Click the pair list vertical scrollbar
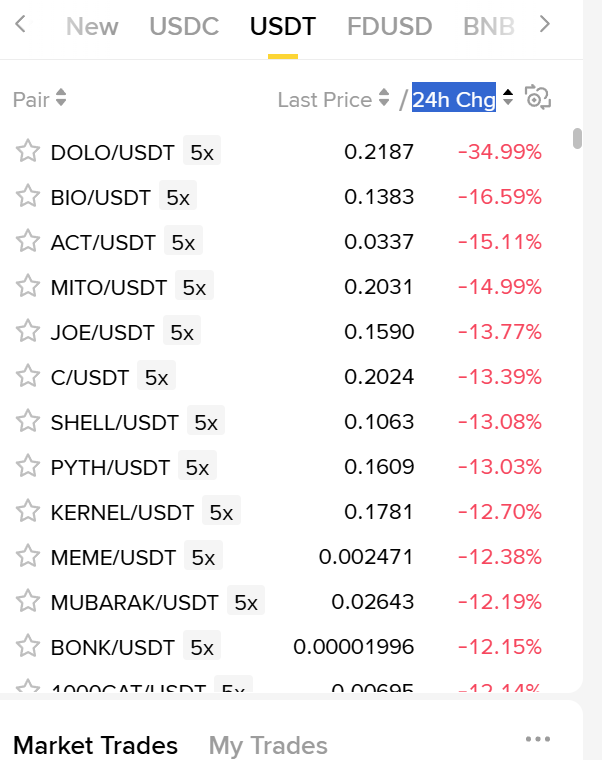The height and width of the screenshot is (760, 602). (x=577, y=139)
